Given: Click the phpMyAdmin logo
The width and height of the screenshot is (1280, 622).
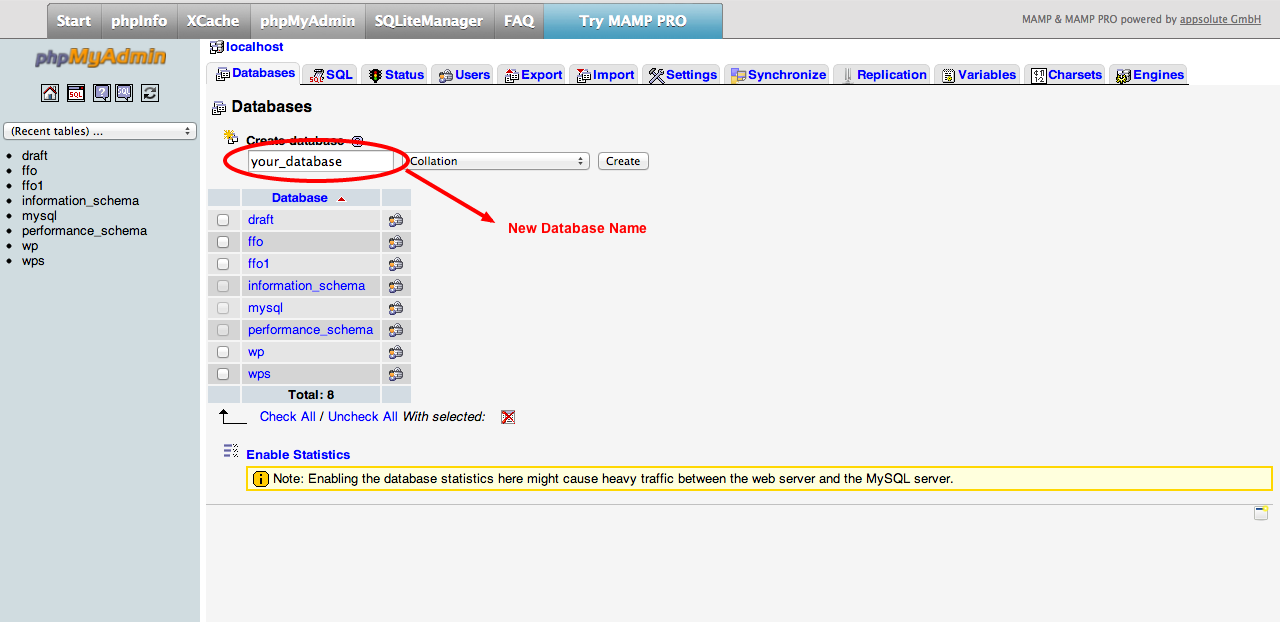Looking at the screenshot, I should (100, 57).
